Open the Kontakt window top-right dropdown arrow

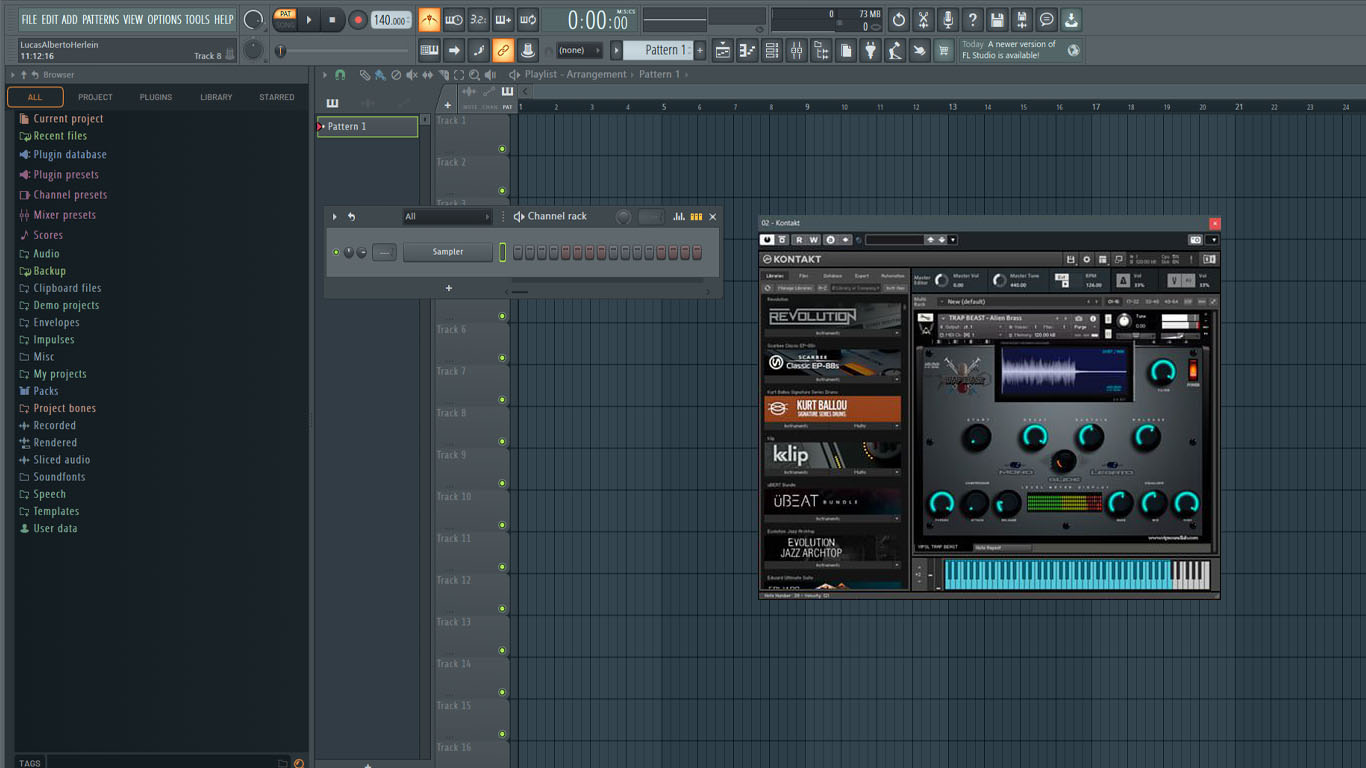click(1213, 240)
